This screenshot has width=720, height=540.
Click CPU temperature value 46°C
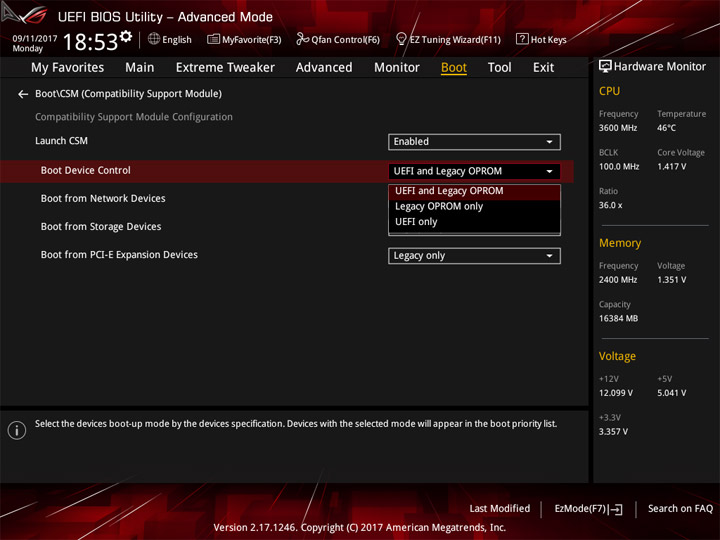[666, 128]
